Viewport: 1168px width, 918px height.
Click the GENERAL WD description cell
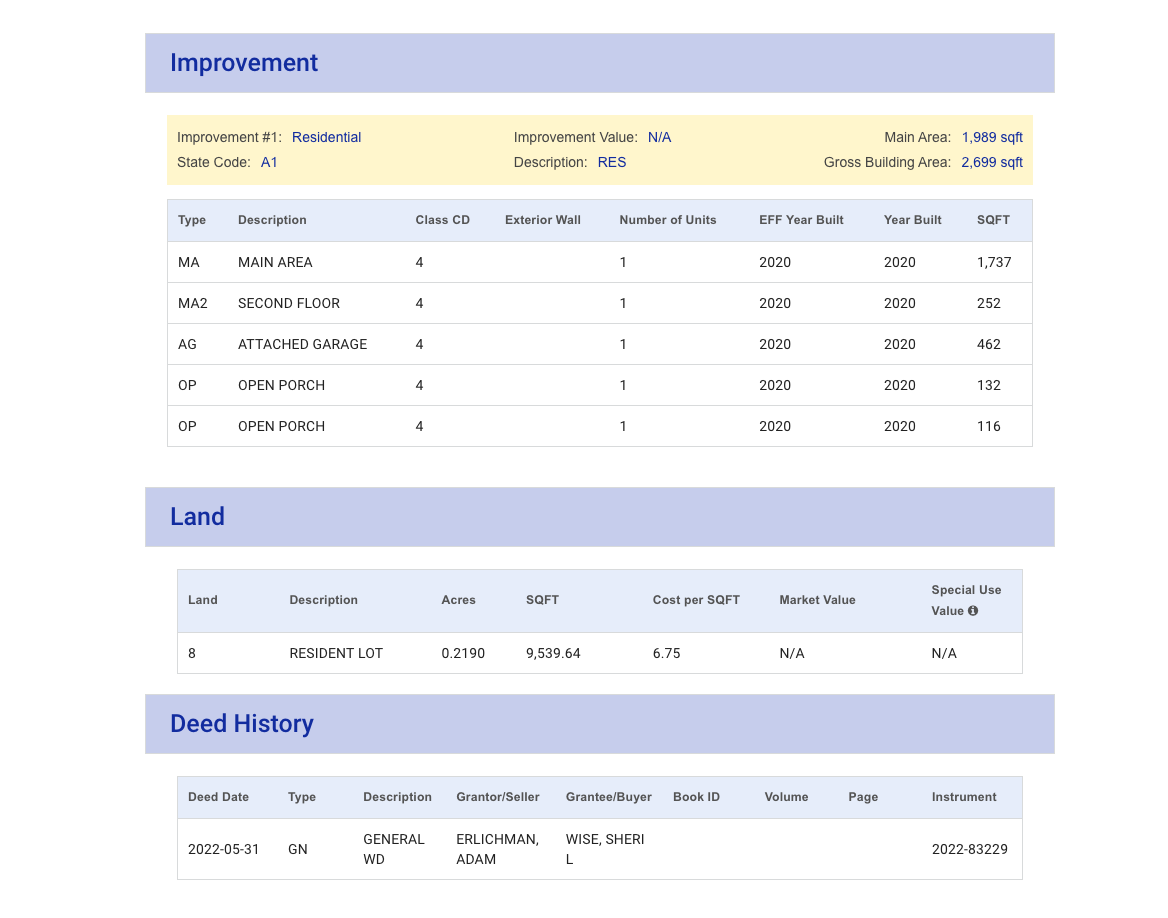coord(393,849)
